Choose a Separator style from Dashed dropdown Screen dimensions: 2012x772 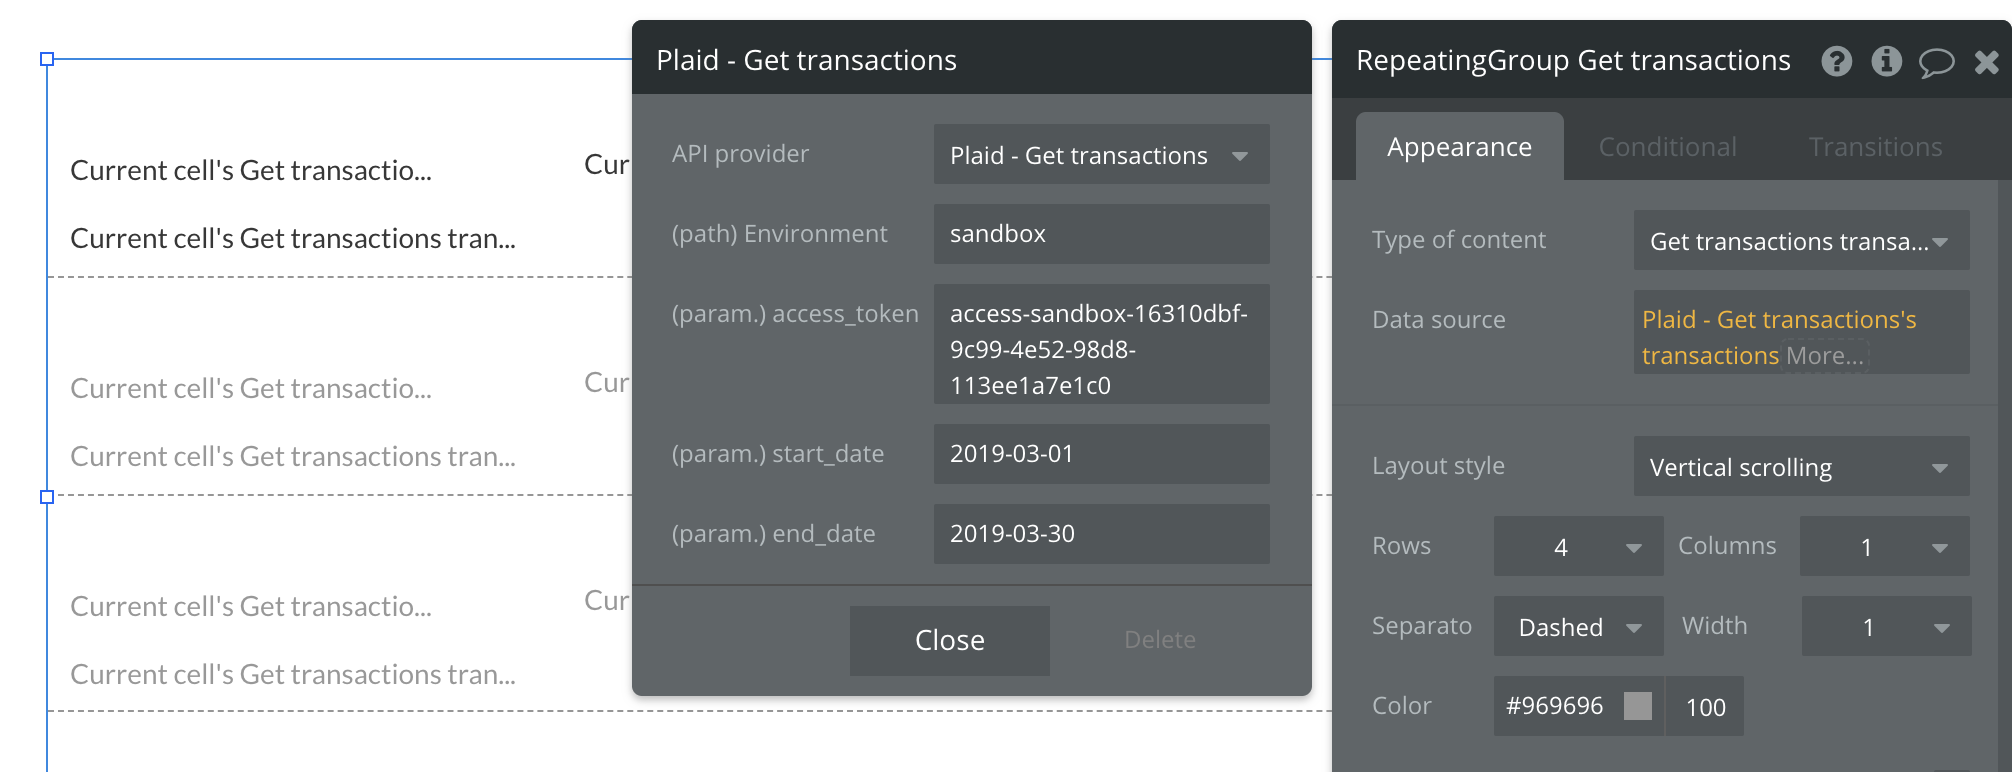point(1578,627)
